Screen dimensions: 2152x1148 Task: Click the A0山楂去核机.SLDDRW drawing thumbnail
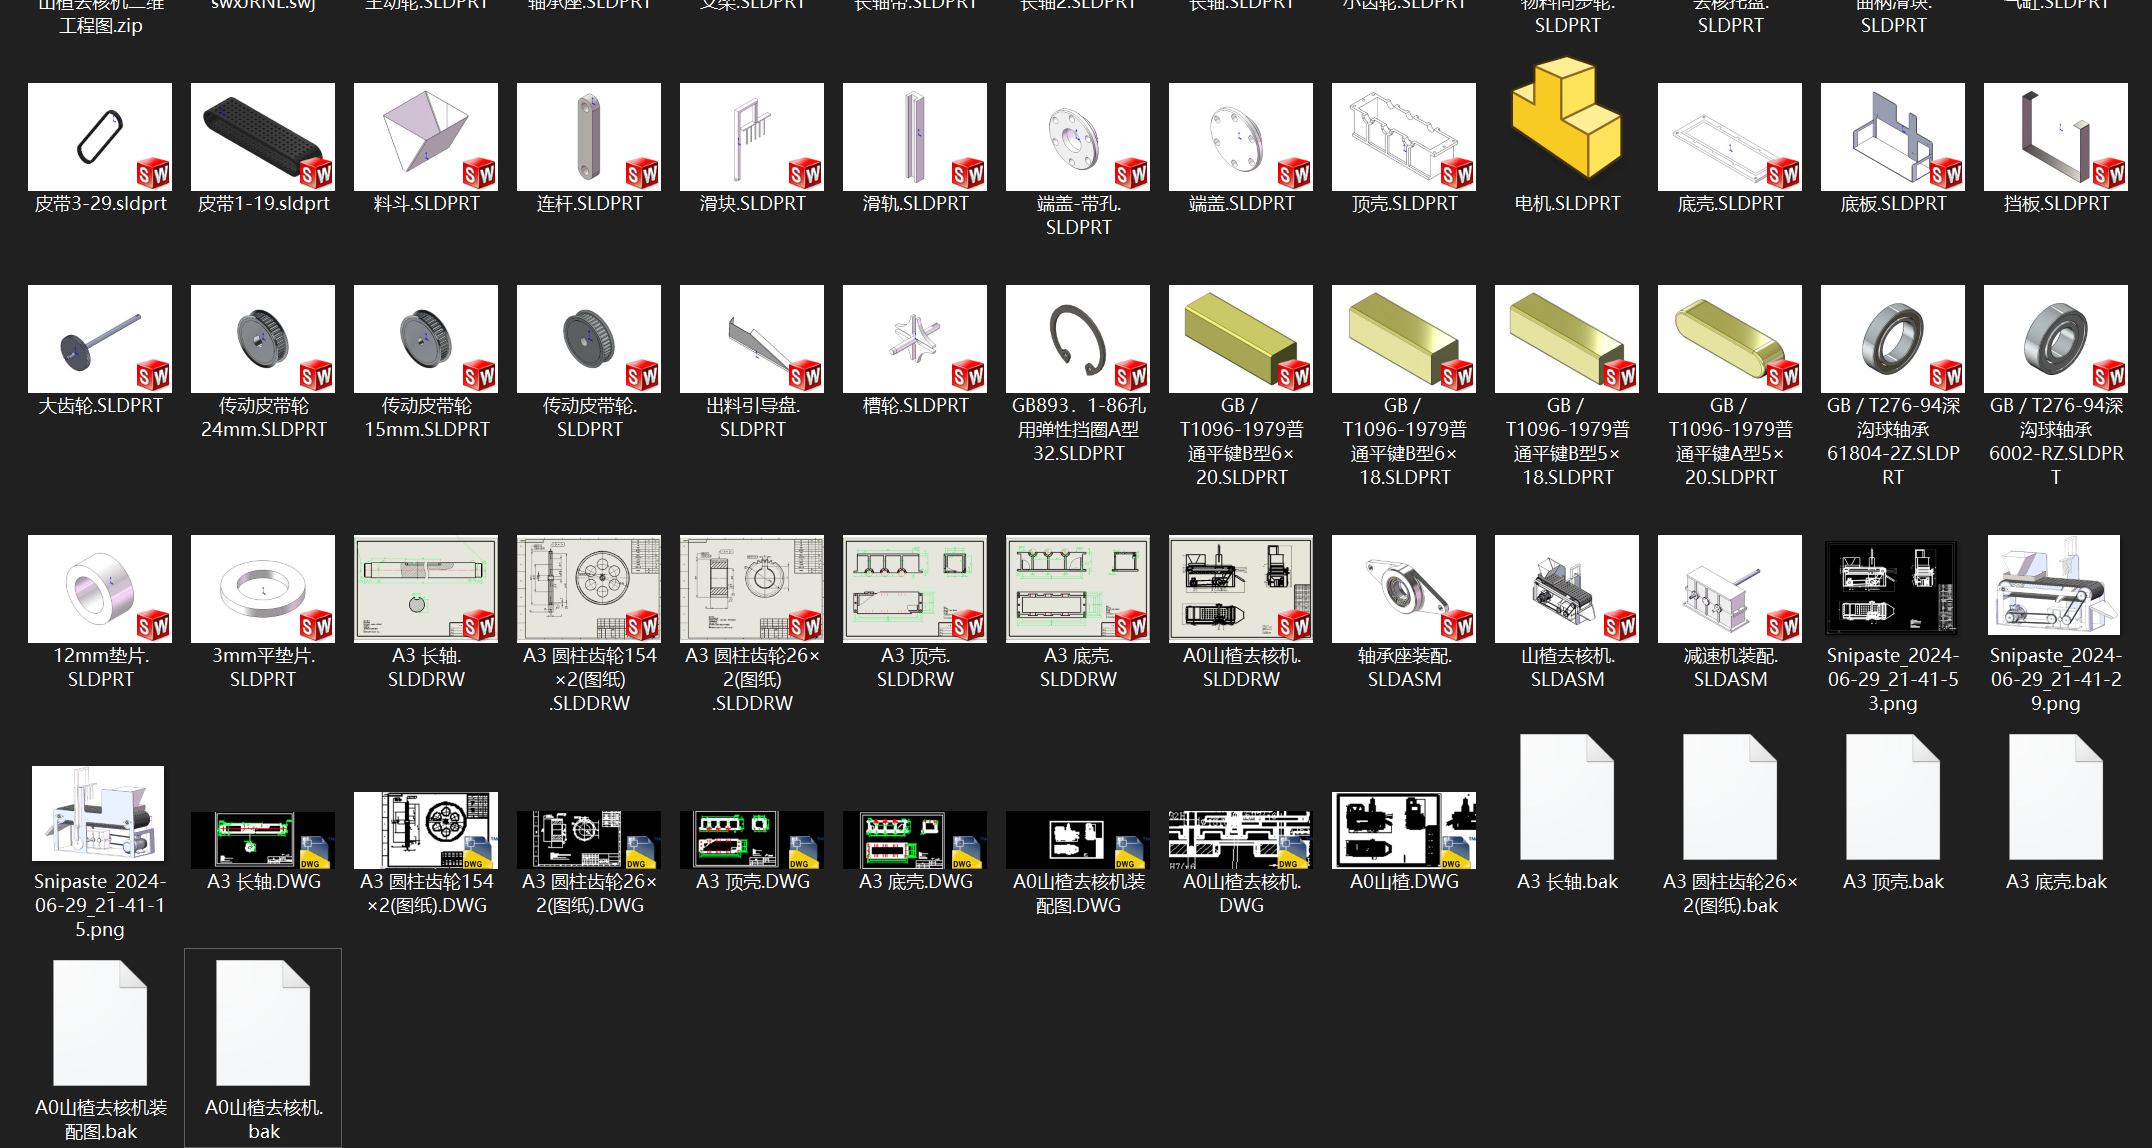click(1240, 589)
